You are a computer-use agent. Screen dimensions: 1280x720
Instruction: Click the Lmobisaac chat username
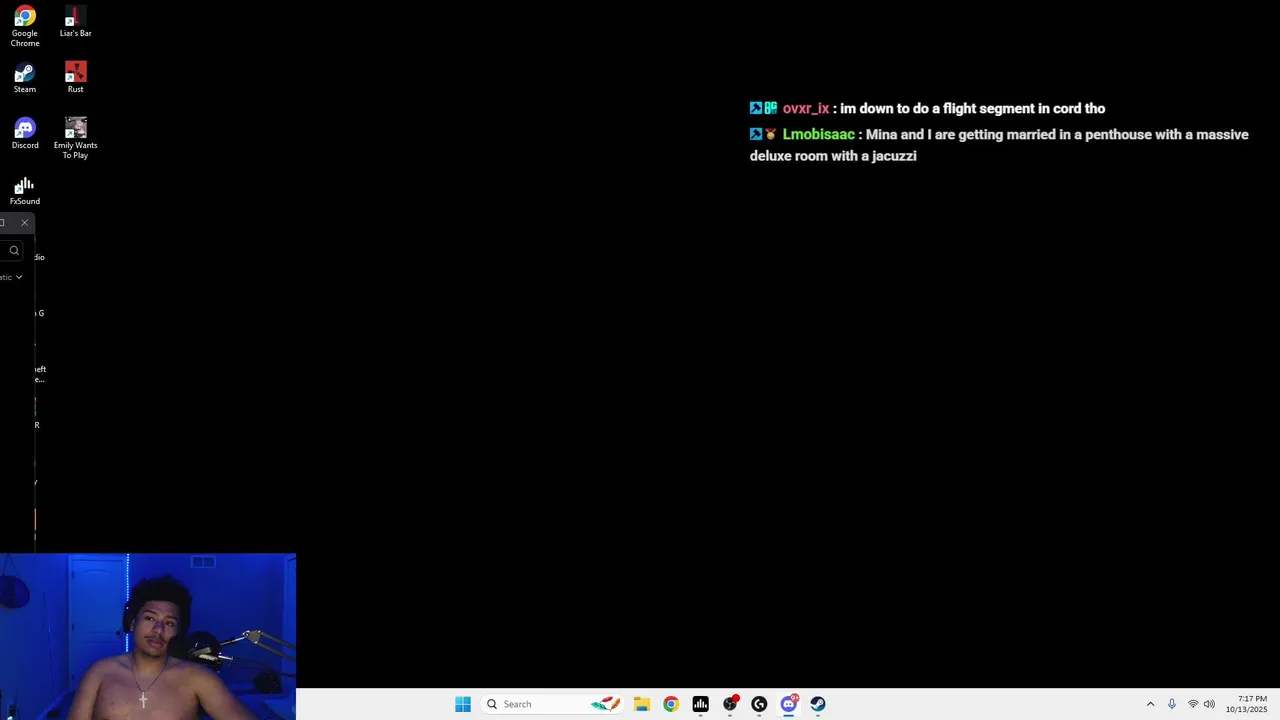[x=819, y=134]
